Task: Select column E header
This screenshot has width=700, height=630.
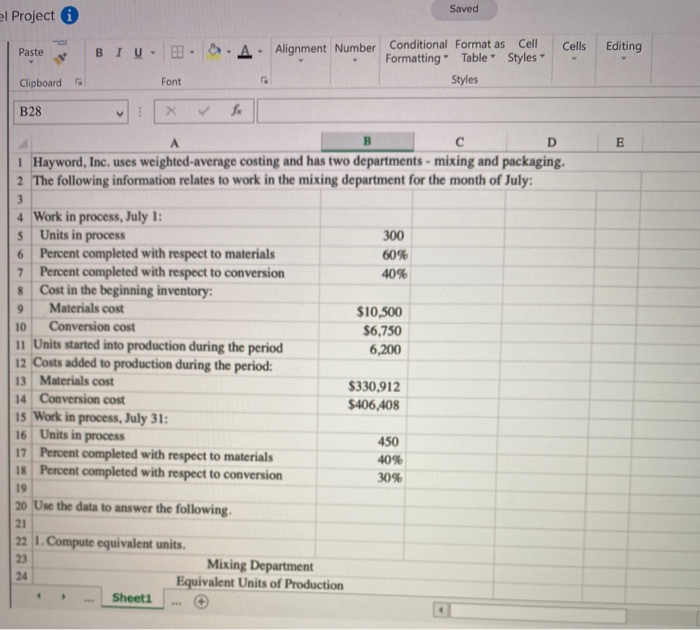Action: (x=620, y=142)
